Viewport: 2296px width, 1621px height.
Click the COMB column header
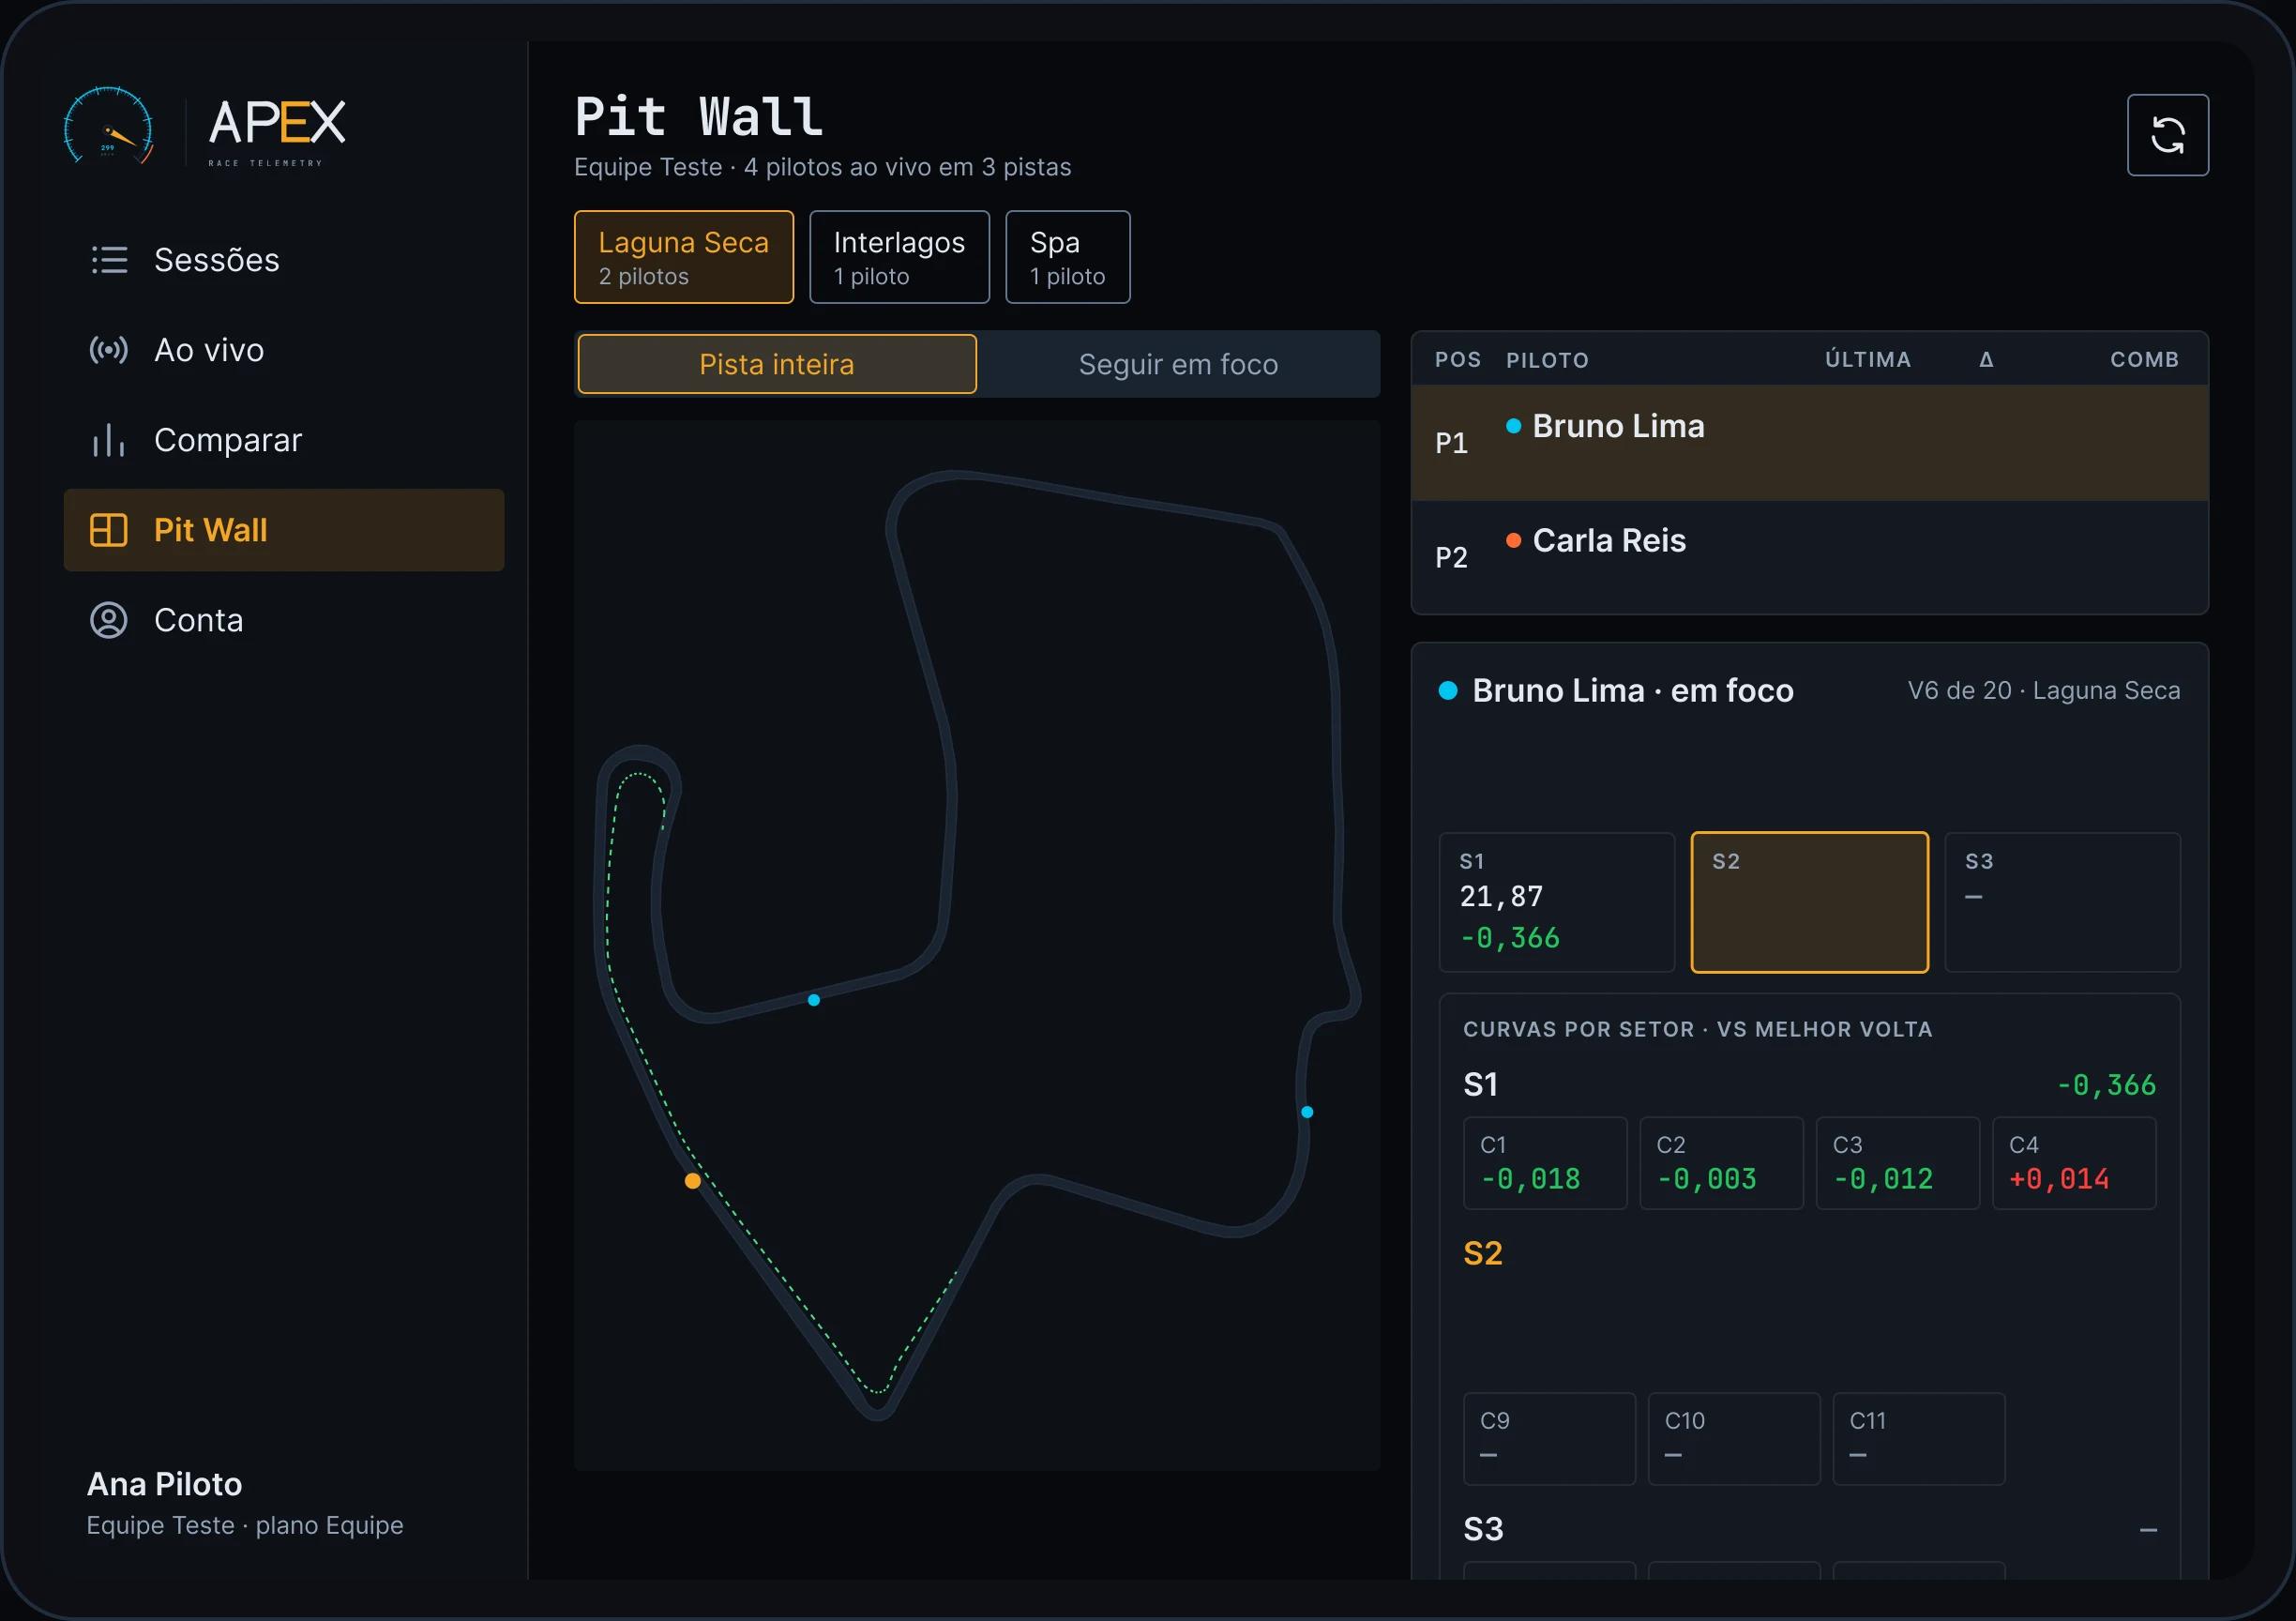(x=2144, y=359)
